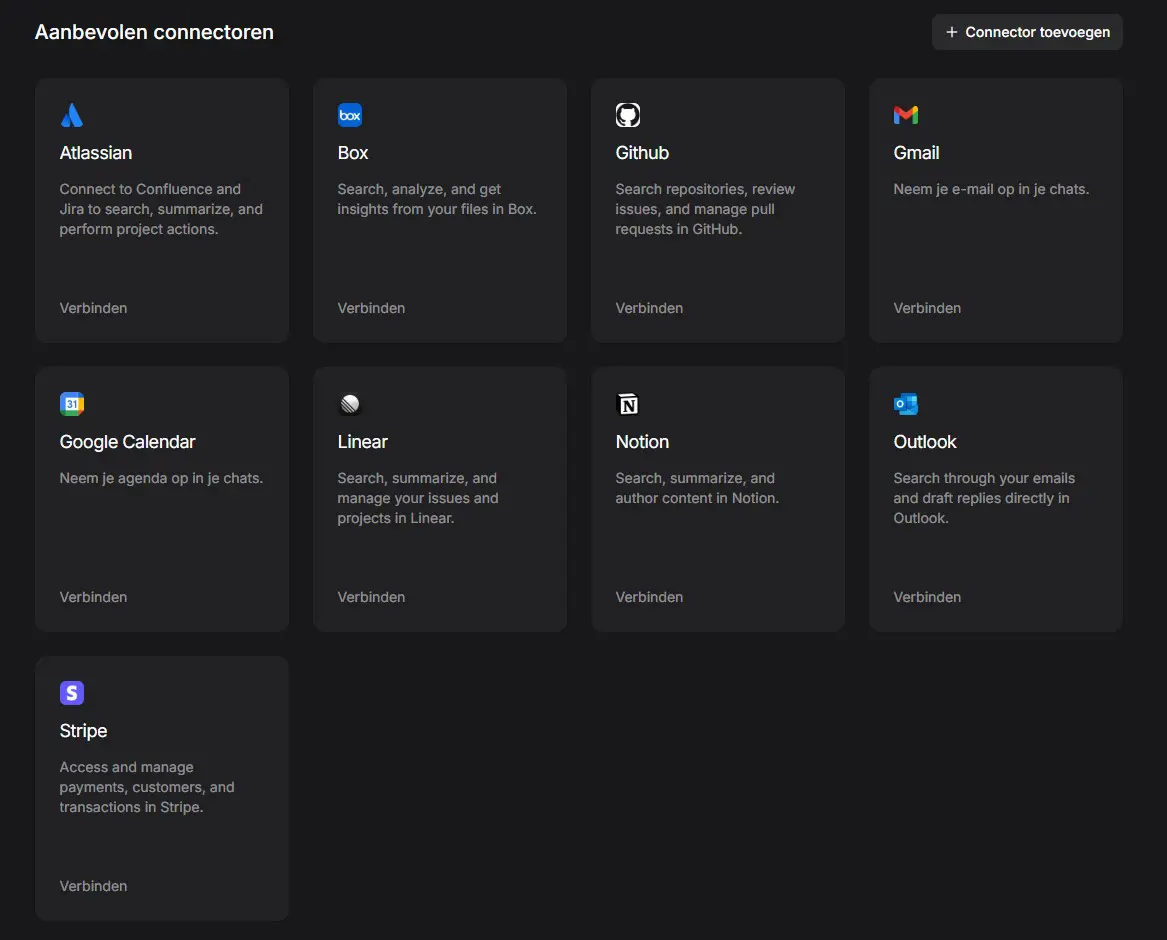The height and width of the screenshot is (940, 1167).
Task: Click Connector toevoegen button
Action: click(x=1027, y=32)
